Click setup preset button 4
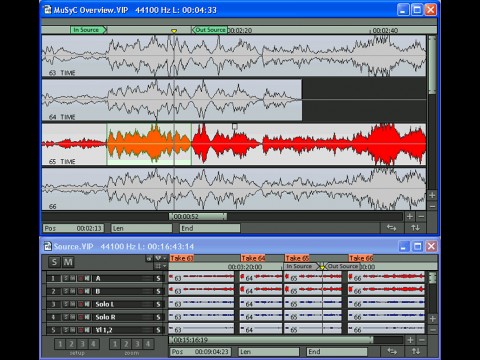The width and height of the screenshot is (480, 360). point(93,344)
